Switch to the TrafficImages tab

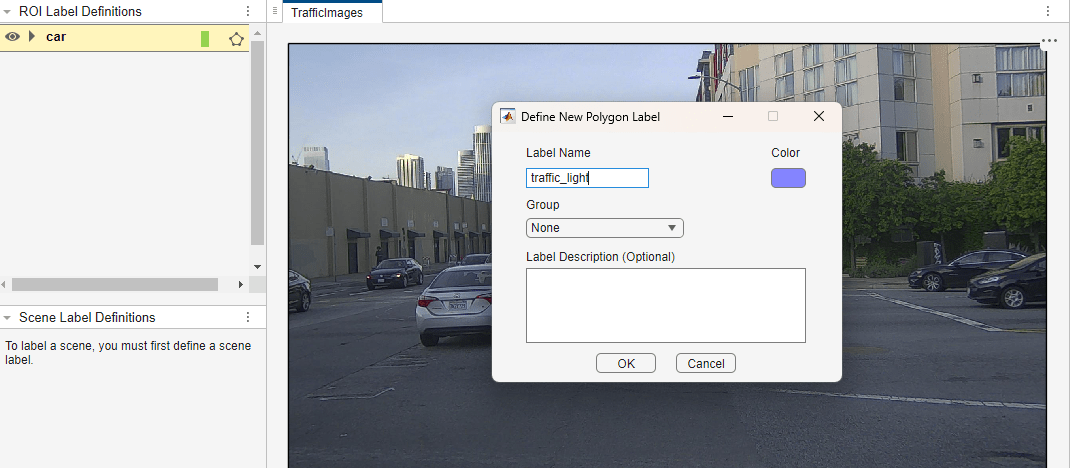(x=327, y=13)
